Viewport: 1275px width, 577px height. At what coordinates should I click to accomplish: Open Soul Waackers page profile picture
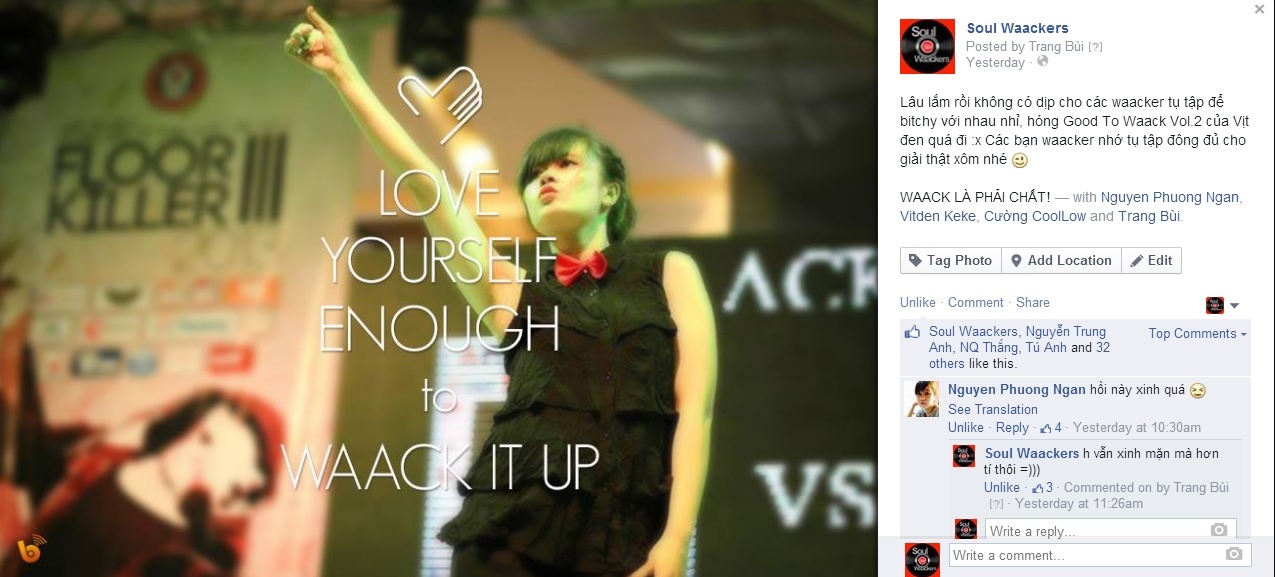click(x=927, y=46)
